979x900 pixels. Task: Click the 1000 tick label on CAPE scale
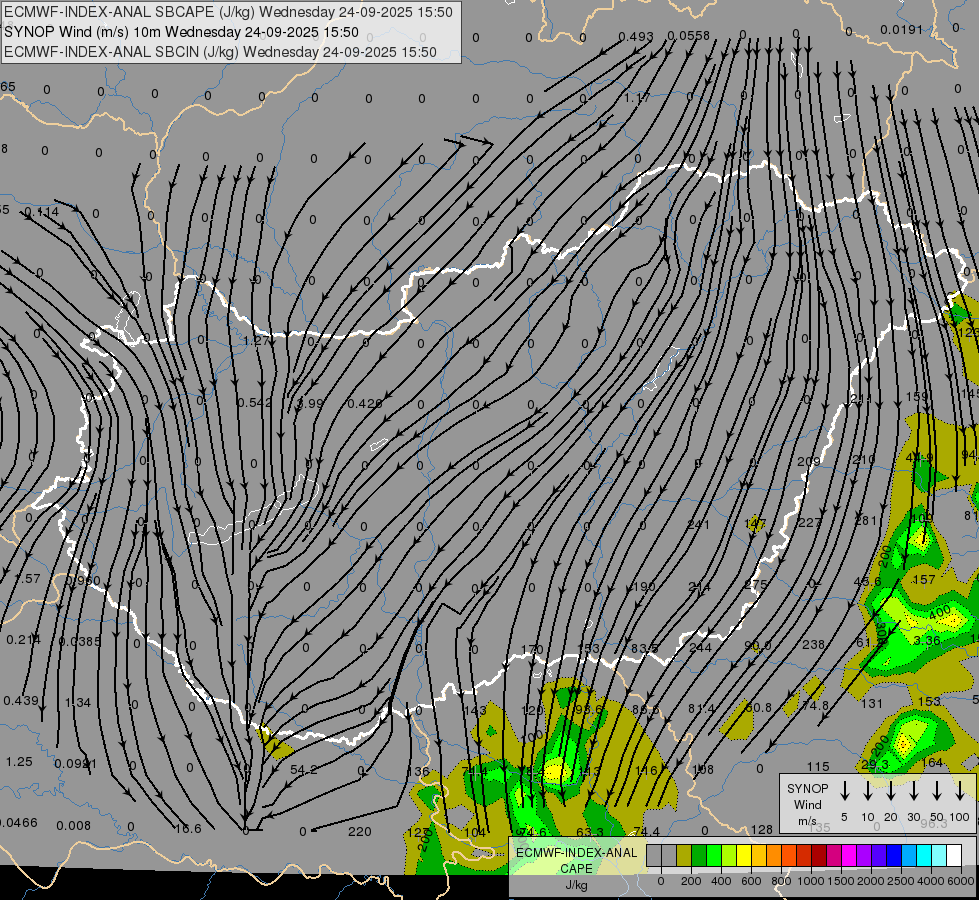coord(811,881)
